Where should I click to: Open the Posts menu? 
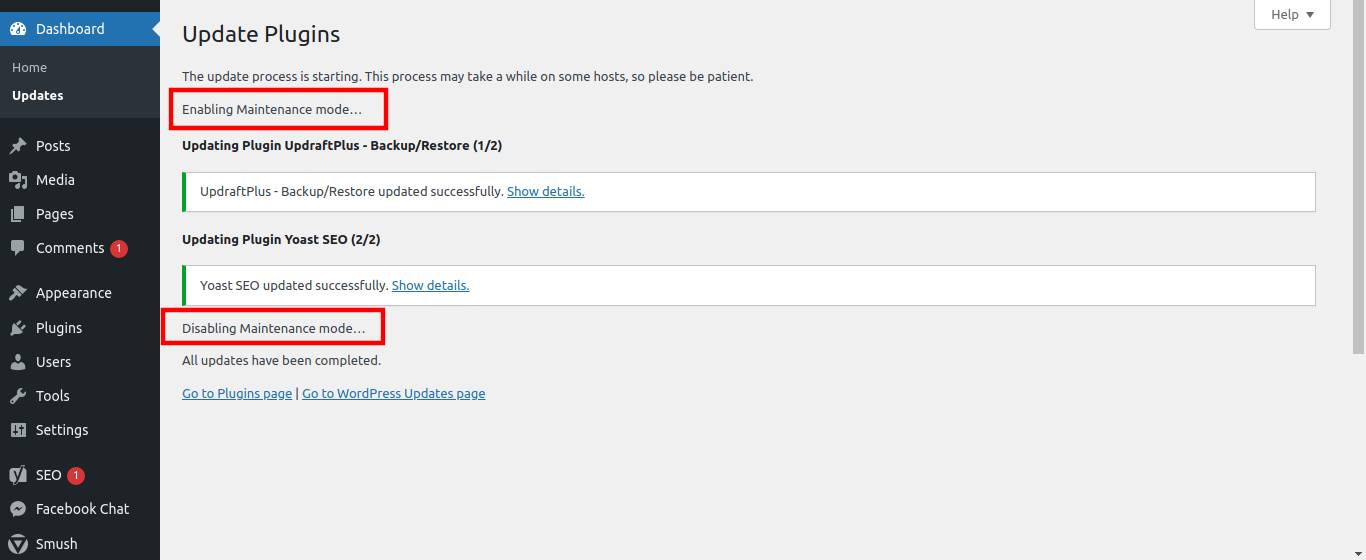[x=80, y=146]
